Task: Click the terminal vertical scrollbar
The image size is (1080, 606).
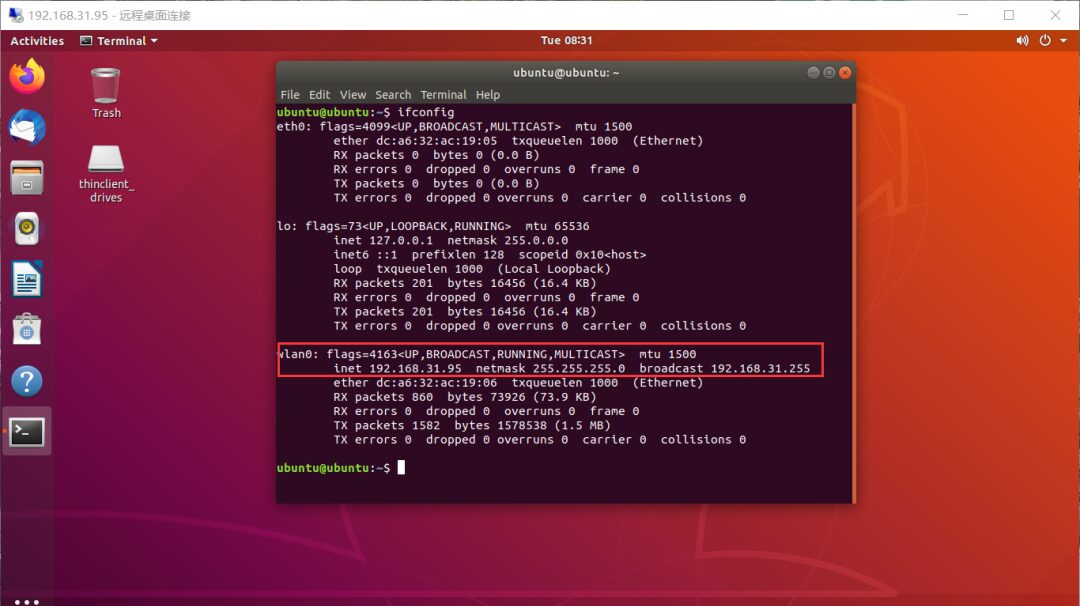Action: point(852,300)
